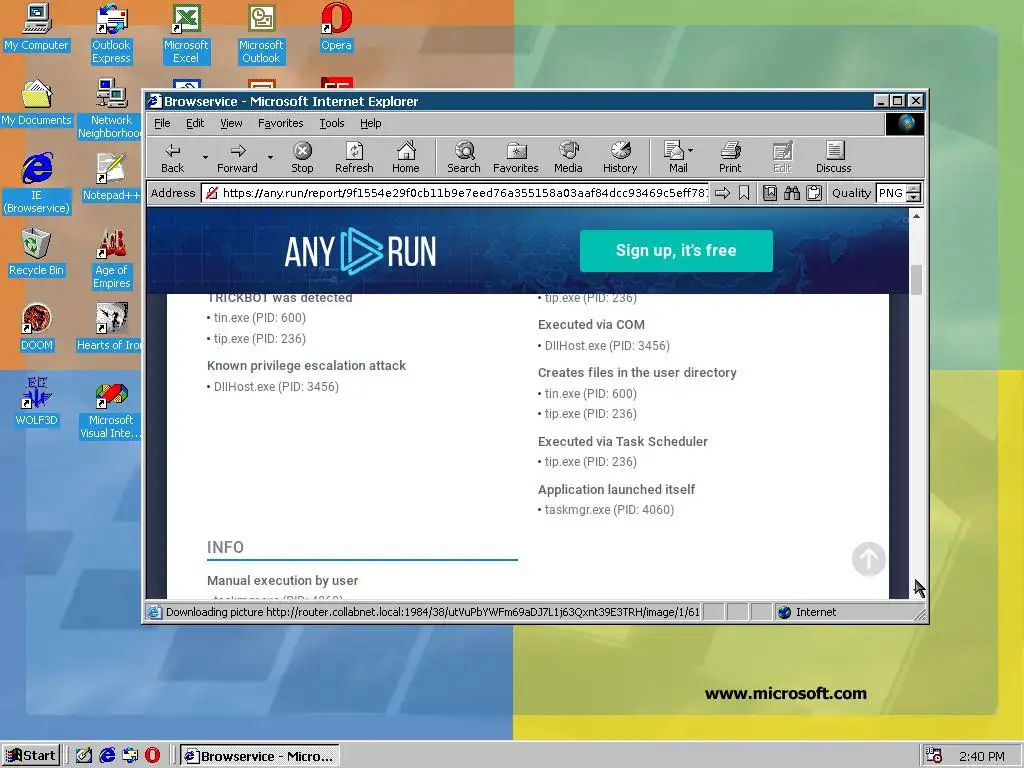Click the address bar URL field
This screenshot has height=768, width=1024.
click(455, 193)
